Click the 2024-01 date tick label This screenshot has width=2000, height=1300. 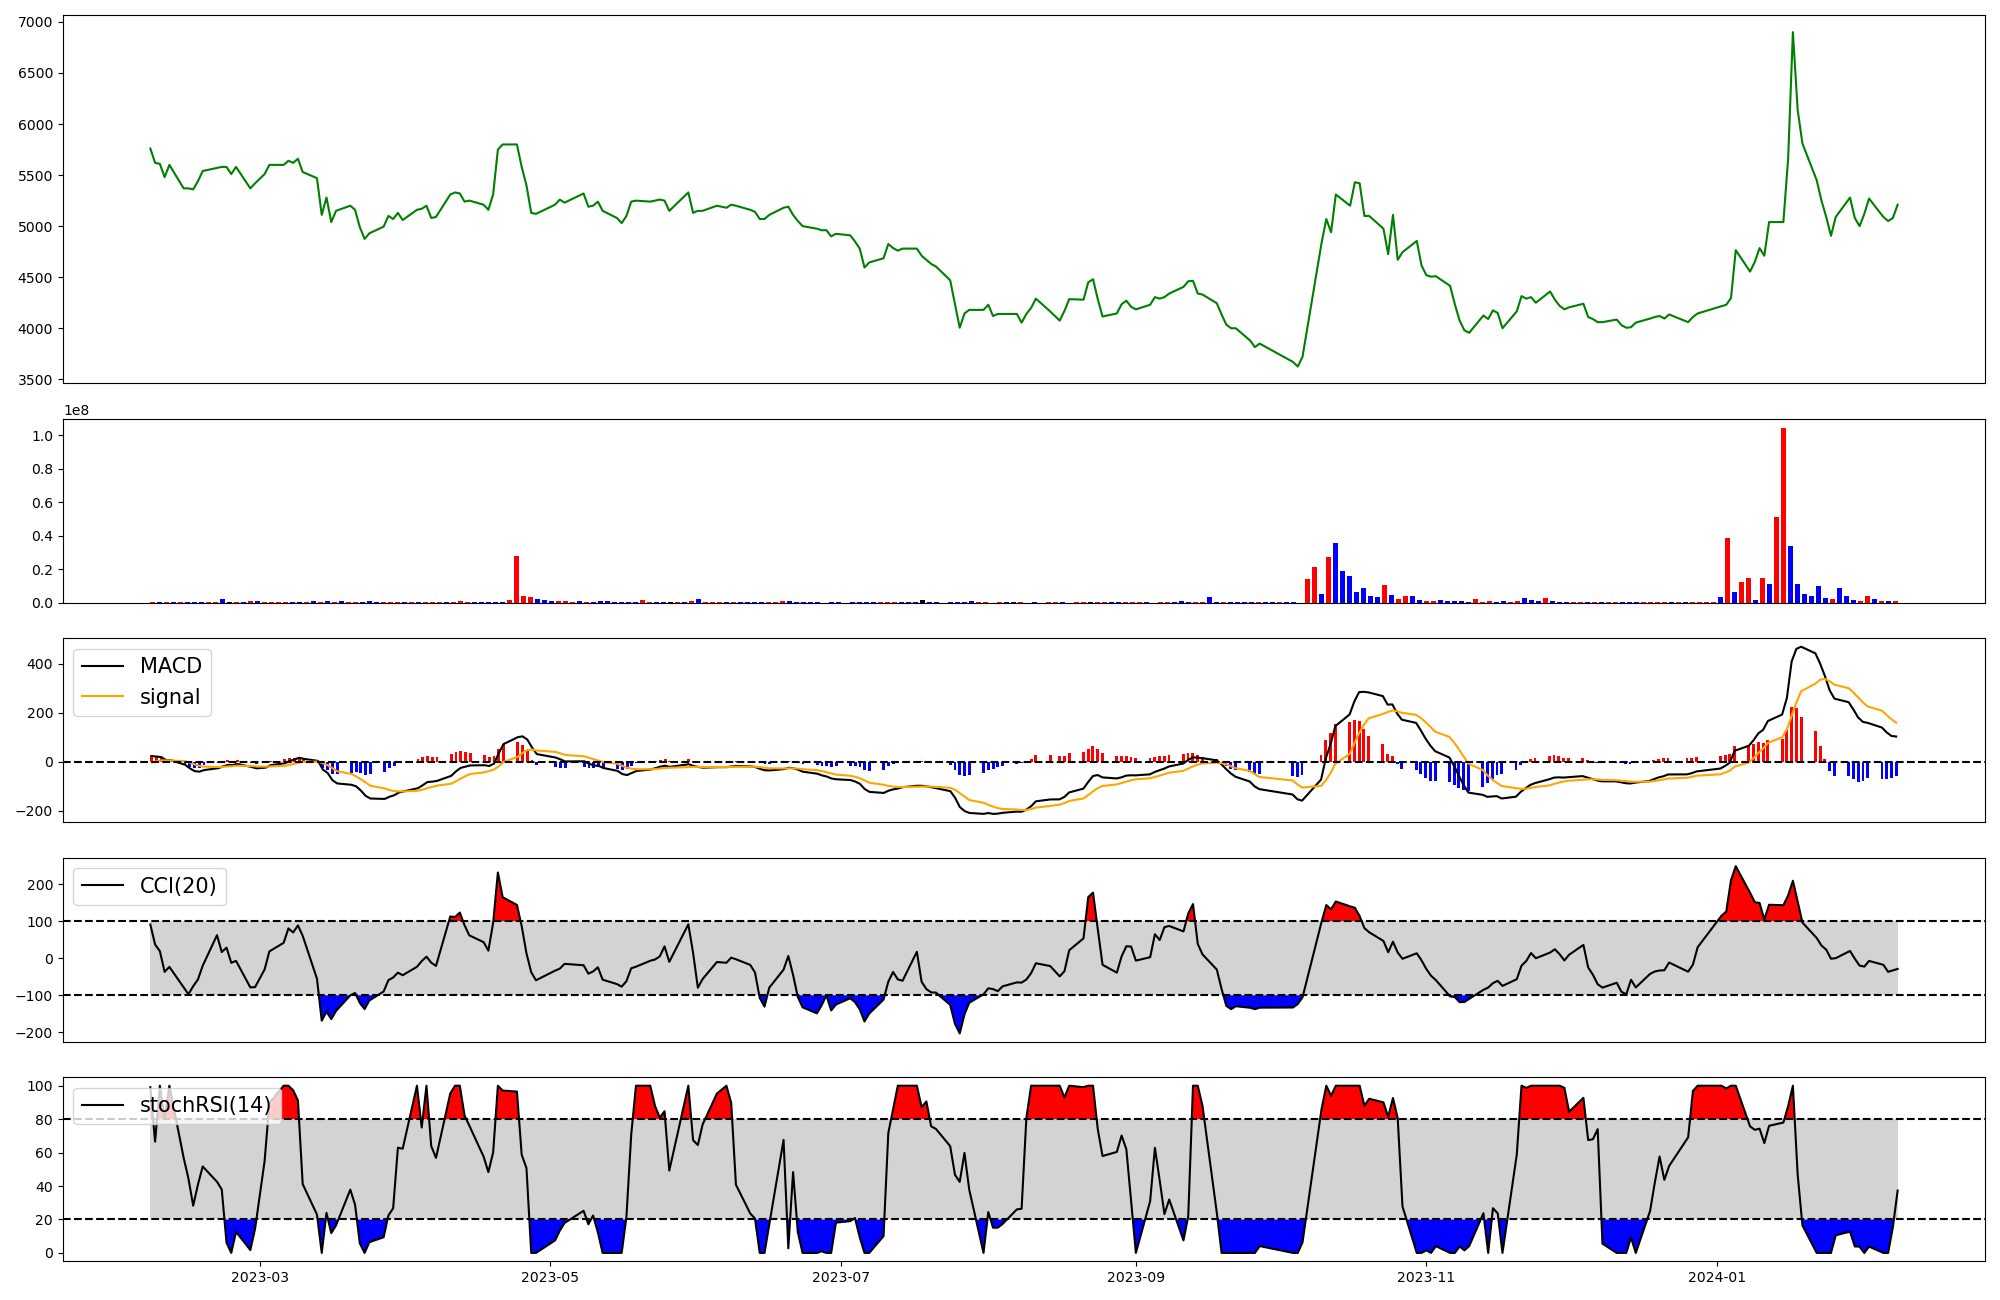point(1717,1277)
